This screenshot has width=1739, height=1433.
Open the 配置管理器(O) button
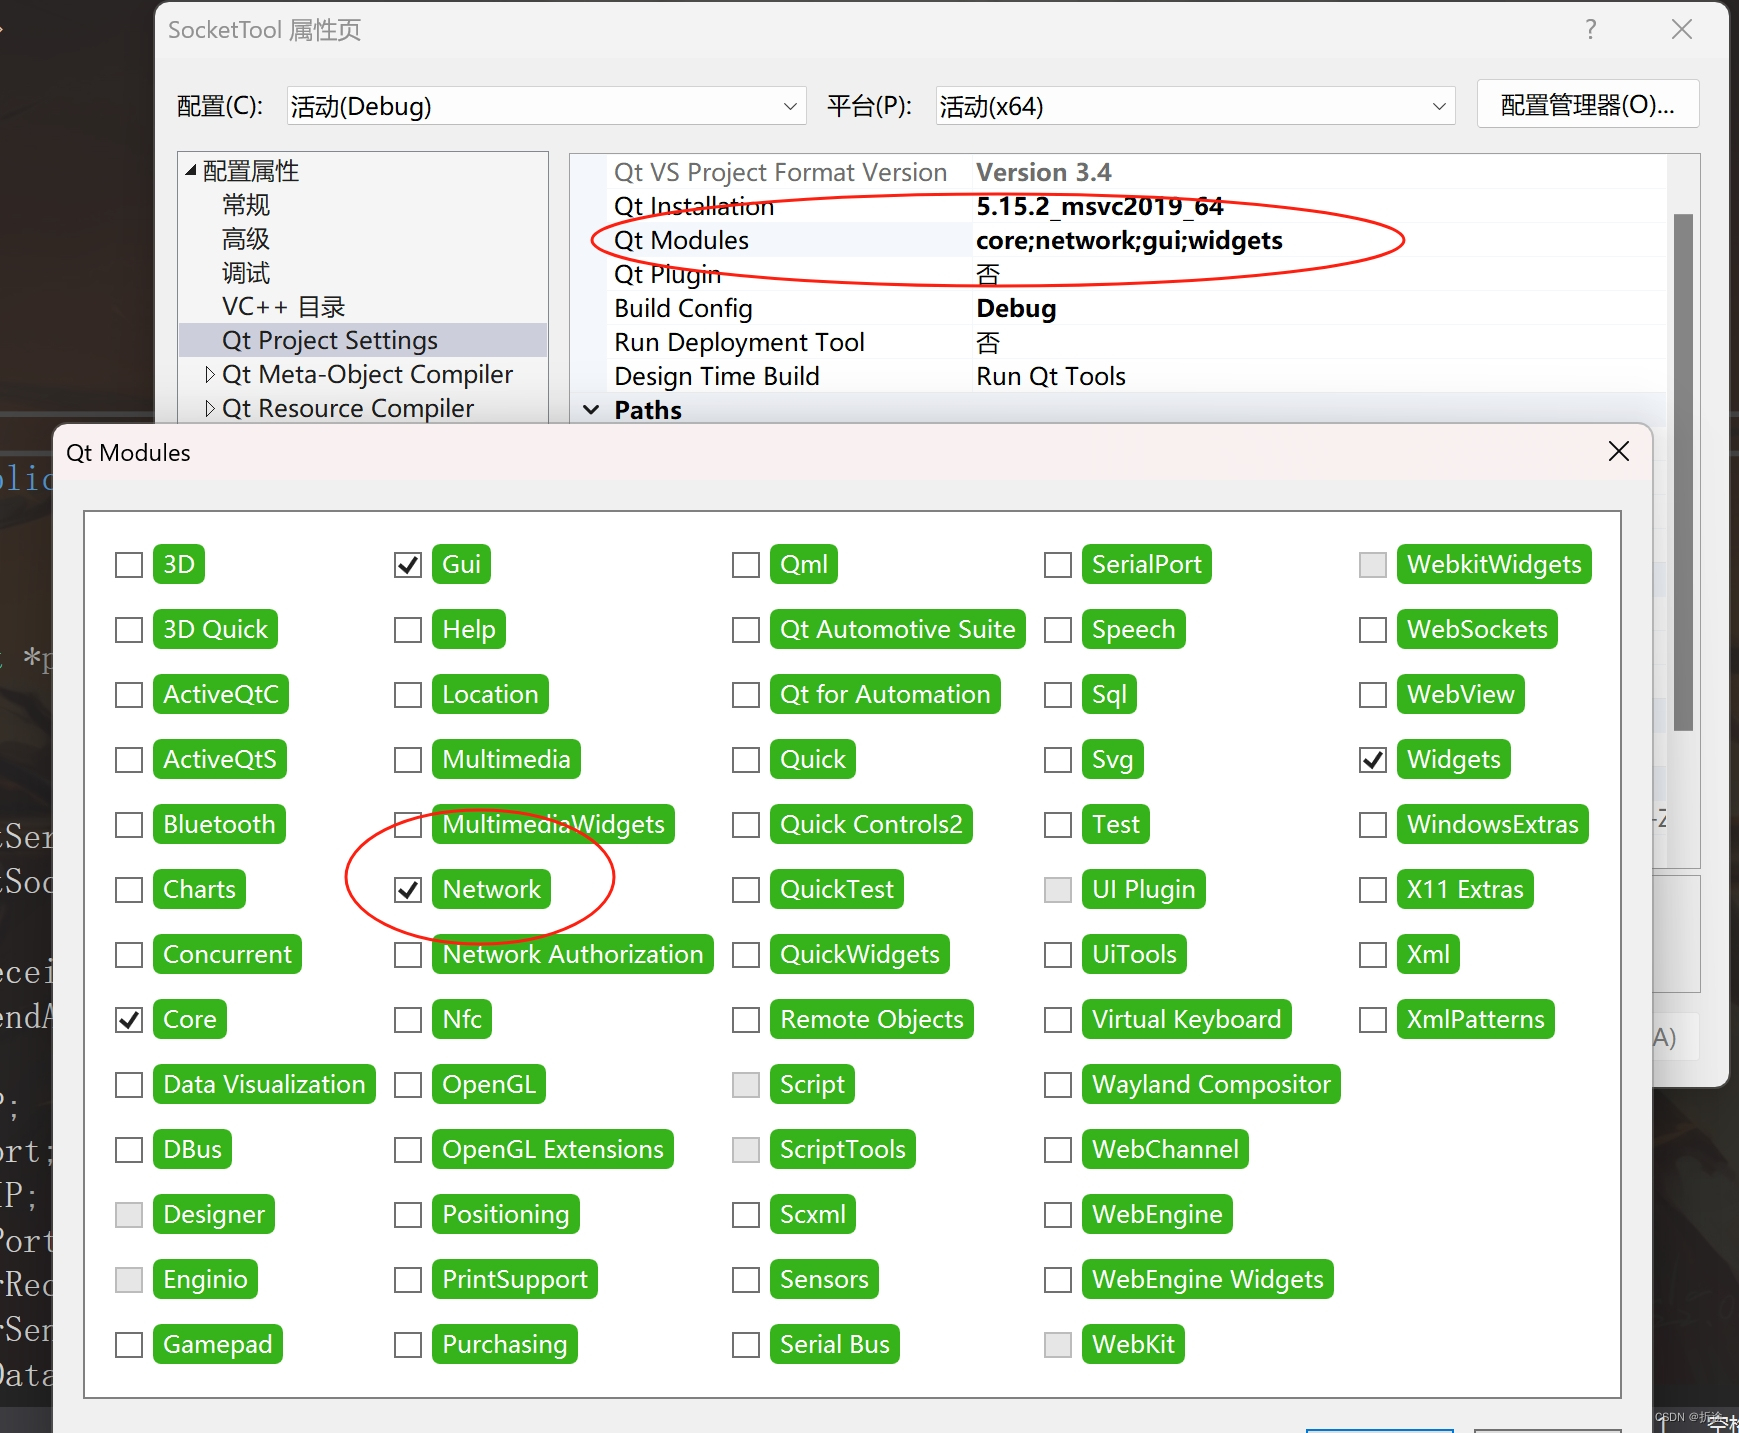(1588, 105)
